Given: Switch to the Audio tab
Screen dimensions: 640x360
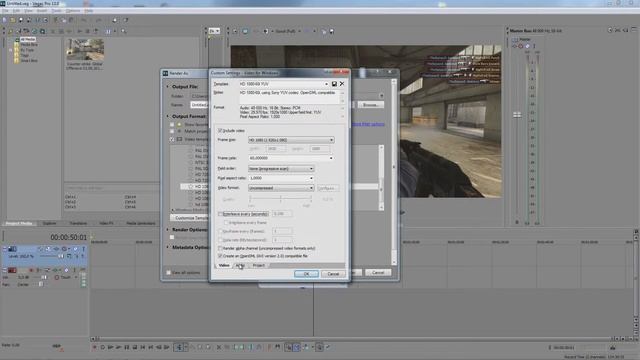Looking at the screenshot, I should coord(240,265).
